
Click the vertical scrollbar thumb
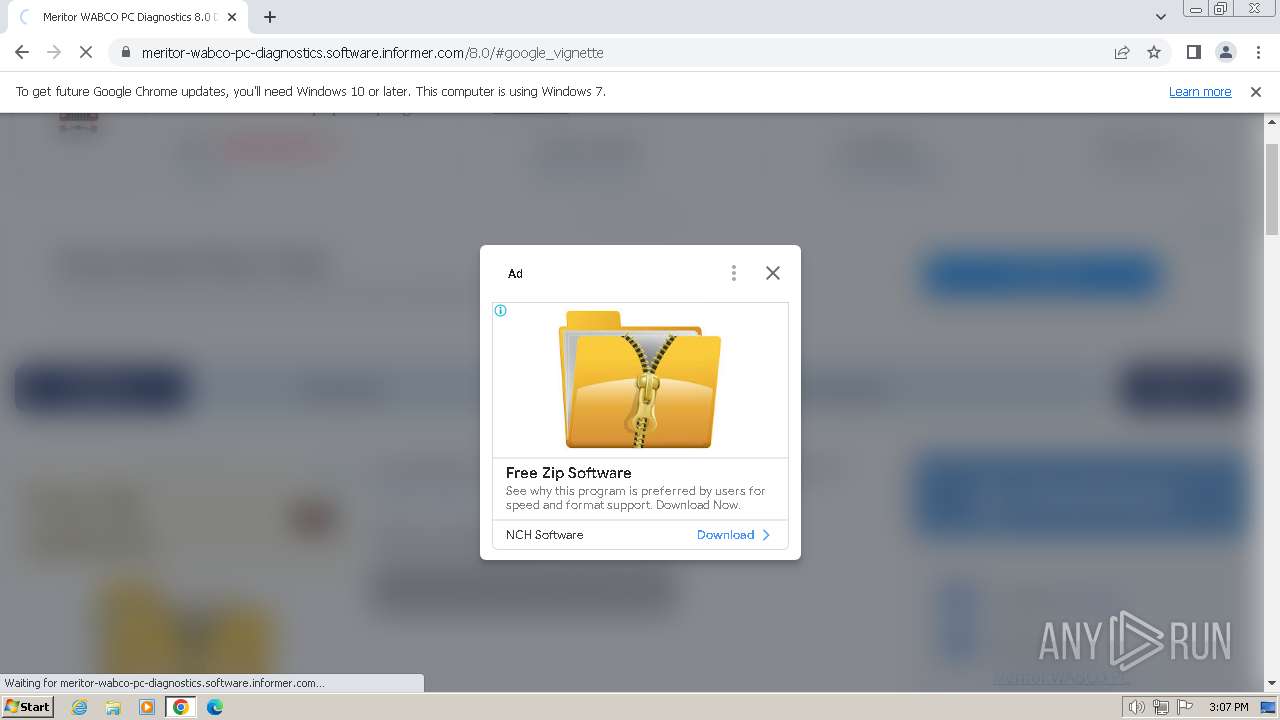pos(1272,190)
